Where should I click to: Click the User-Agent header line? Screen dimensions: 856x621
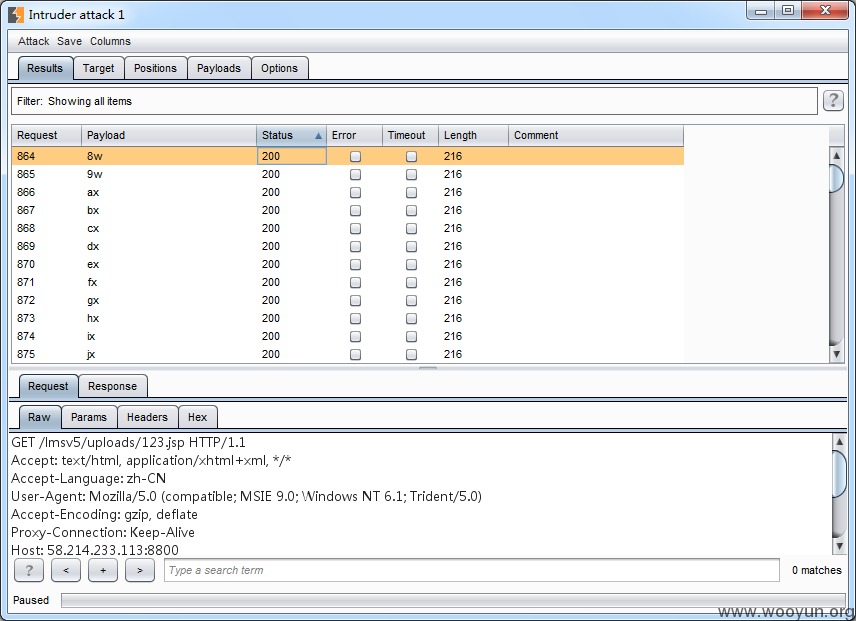pos(246,496)
